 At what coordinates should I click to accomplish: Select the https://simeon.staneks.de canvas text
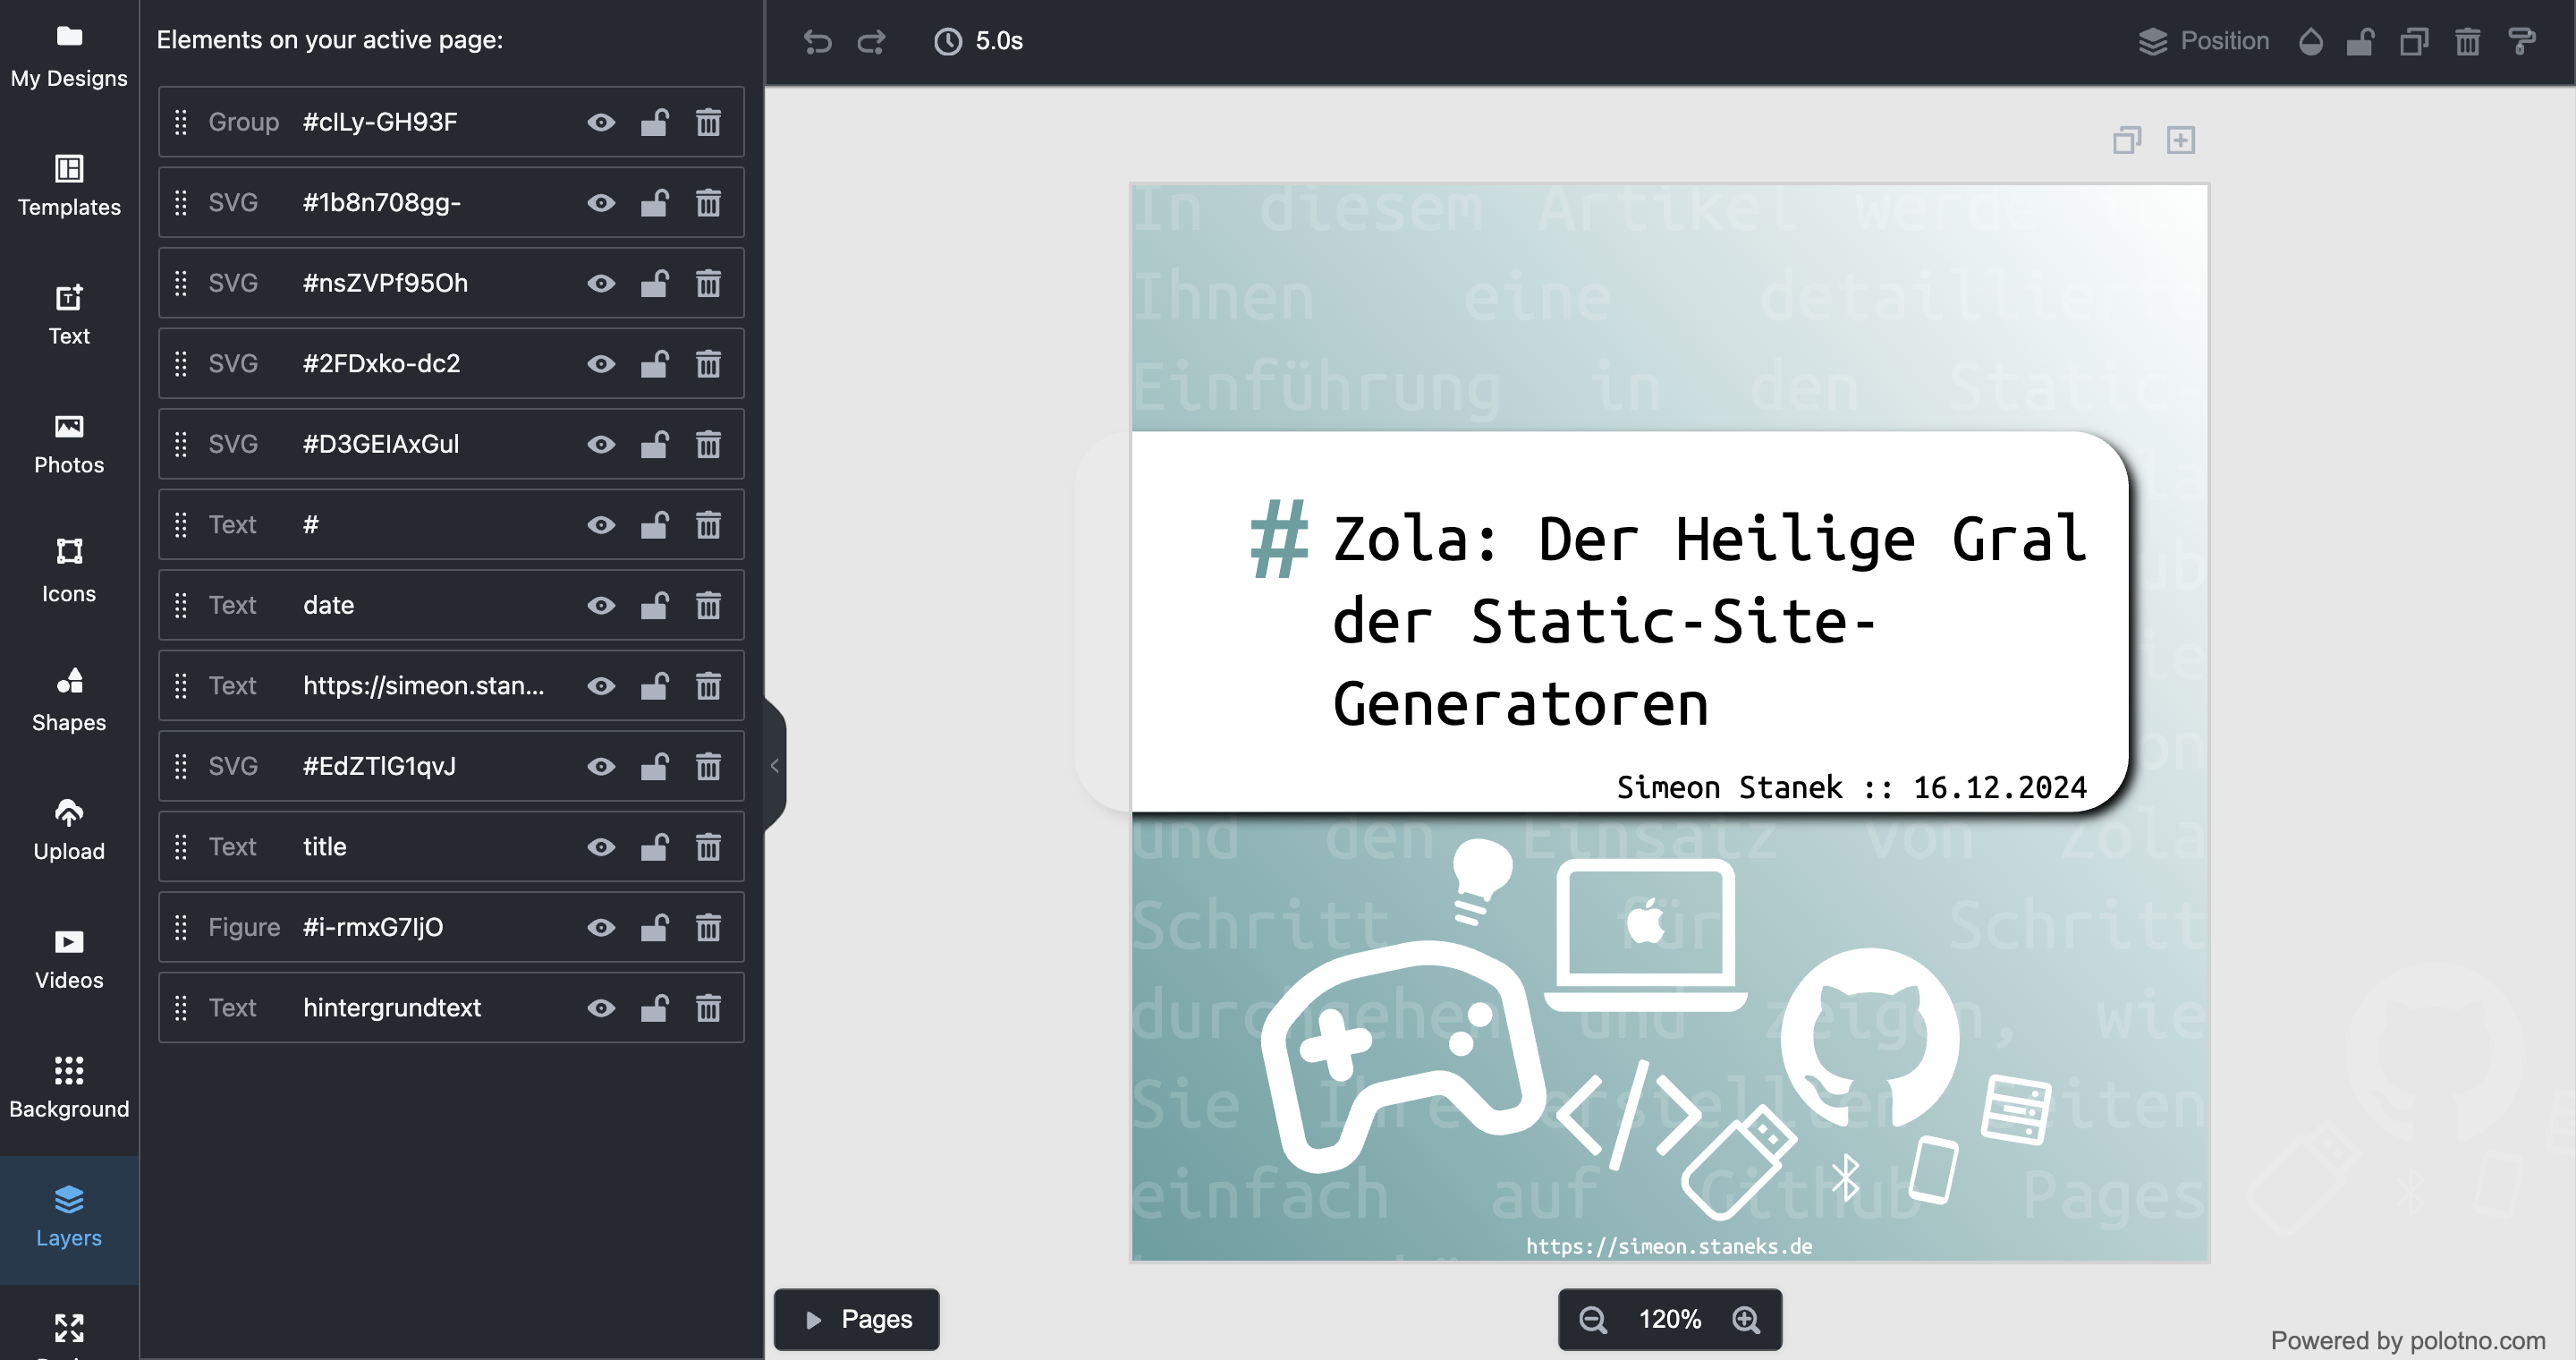(1669, 1246)
